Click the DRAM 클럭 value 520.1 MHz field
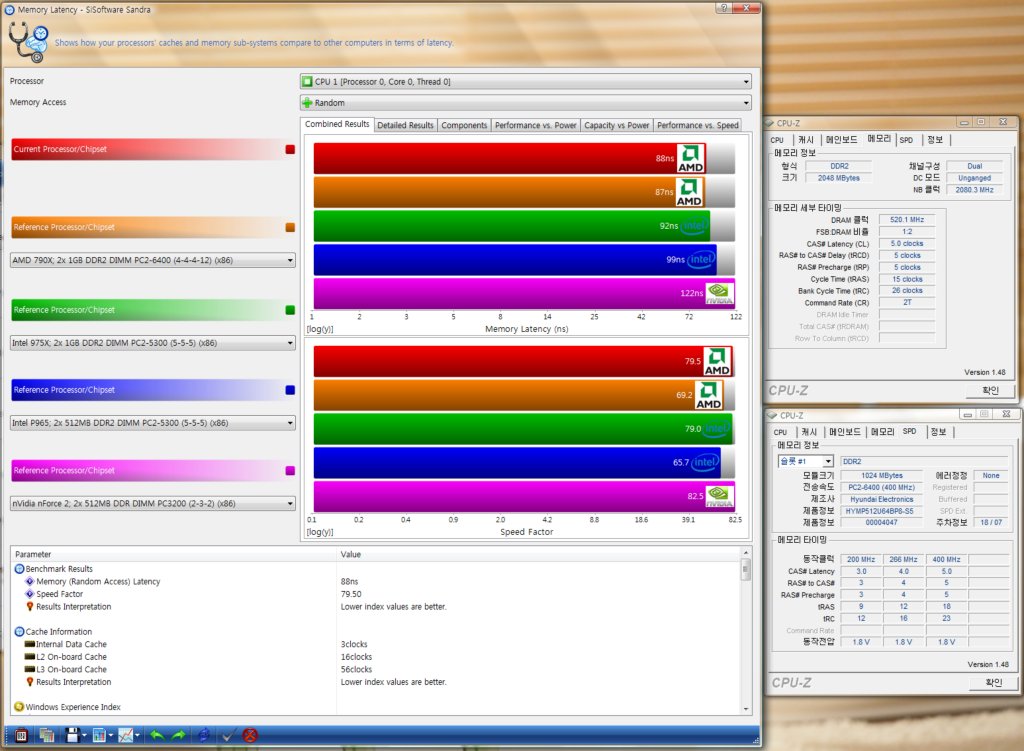Image resolution: width=1024 pixels, height=751 pixels. pos(907,220)
